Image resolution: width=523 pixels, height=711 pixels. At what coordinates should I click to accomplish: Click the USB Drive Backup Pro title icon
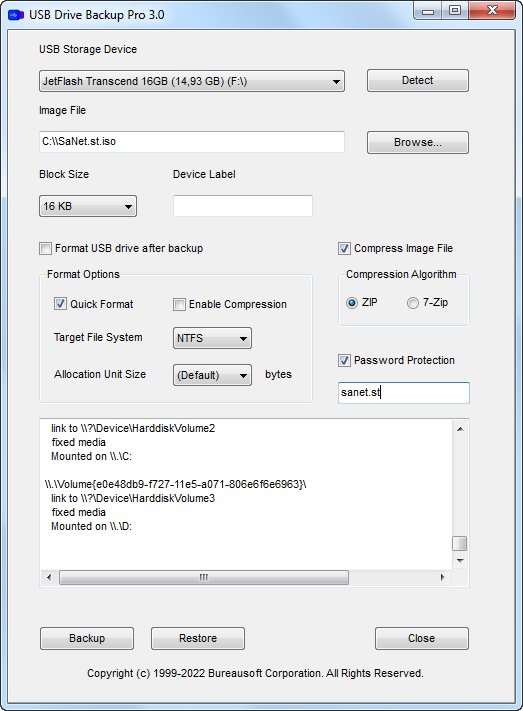[16, 15]
